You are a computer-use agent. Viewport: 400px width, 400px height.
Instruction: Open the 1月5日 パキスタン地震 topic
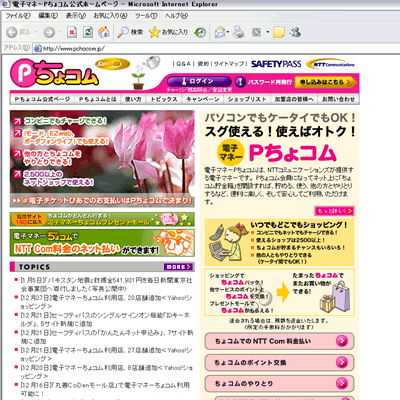pyautogui.click(x=106, y=284)
